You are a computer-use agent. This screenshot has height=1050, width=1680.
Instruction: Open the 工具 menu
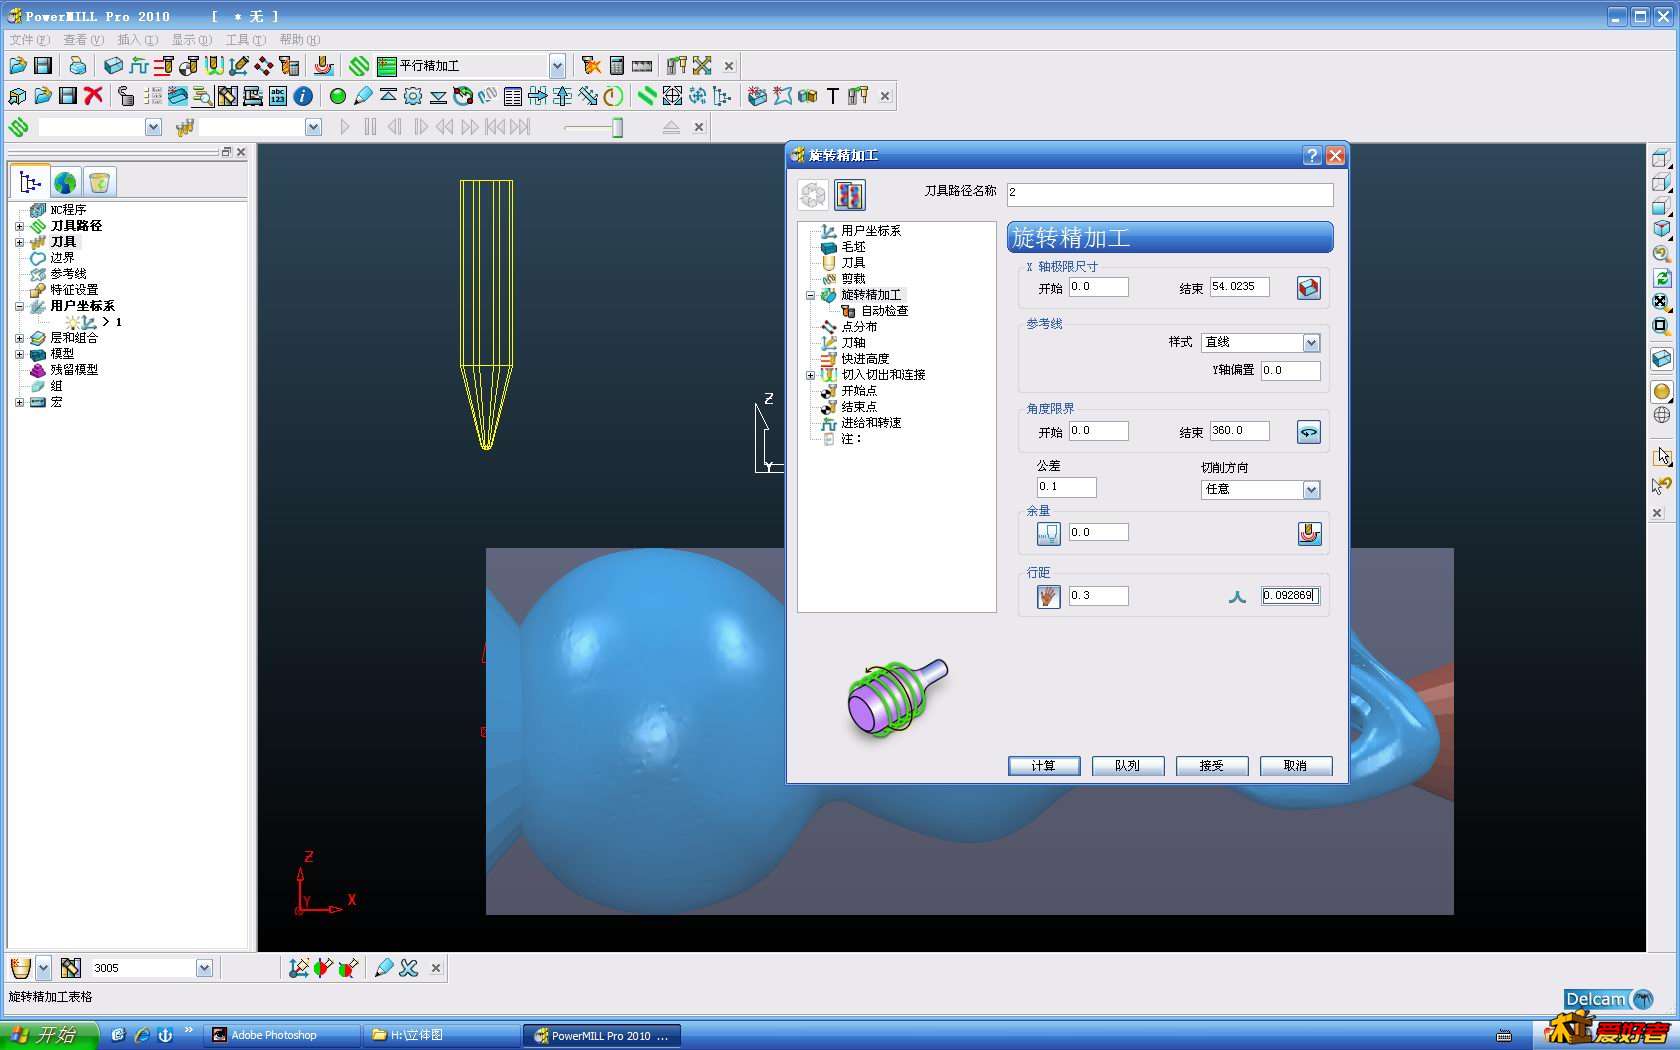coord(245,40)
